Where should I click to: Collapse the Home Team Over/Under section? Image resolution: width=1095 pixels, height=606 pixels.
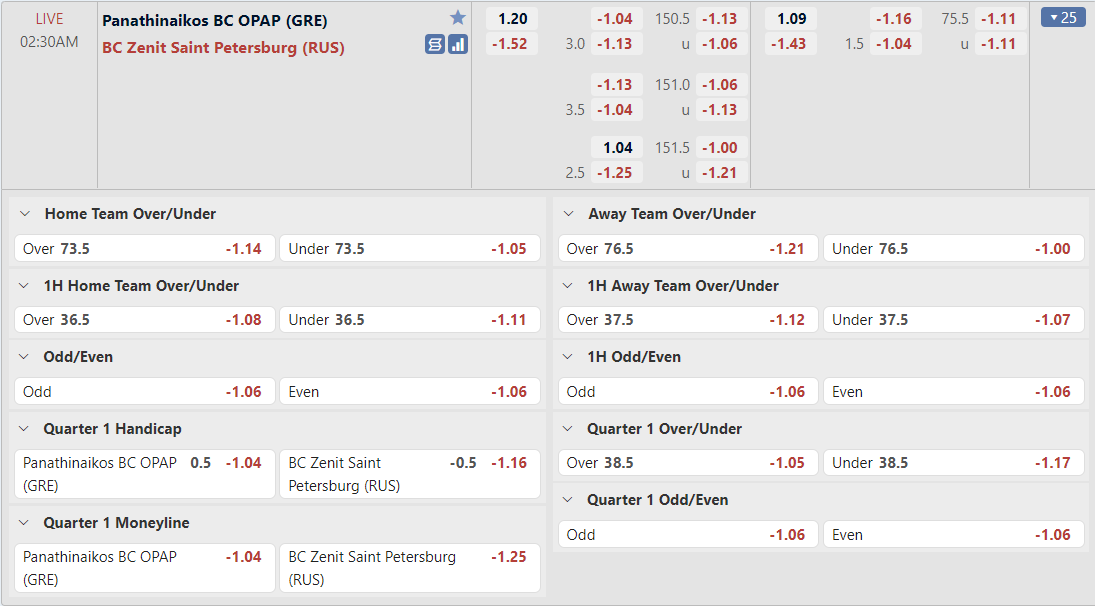point(25,214)
